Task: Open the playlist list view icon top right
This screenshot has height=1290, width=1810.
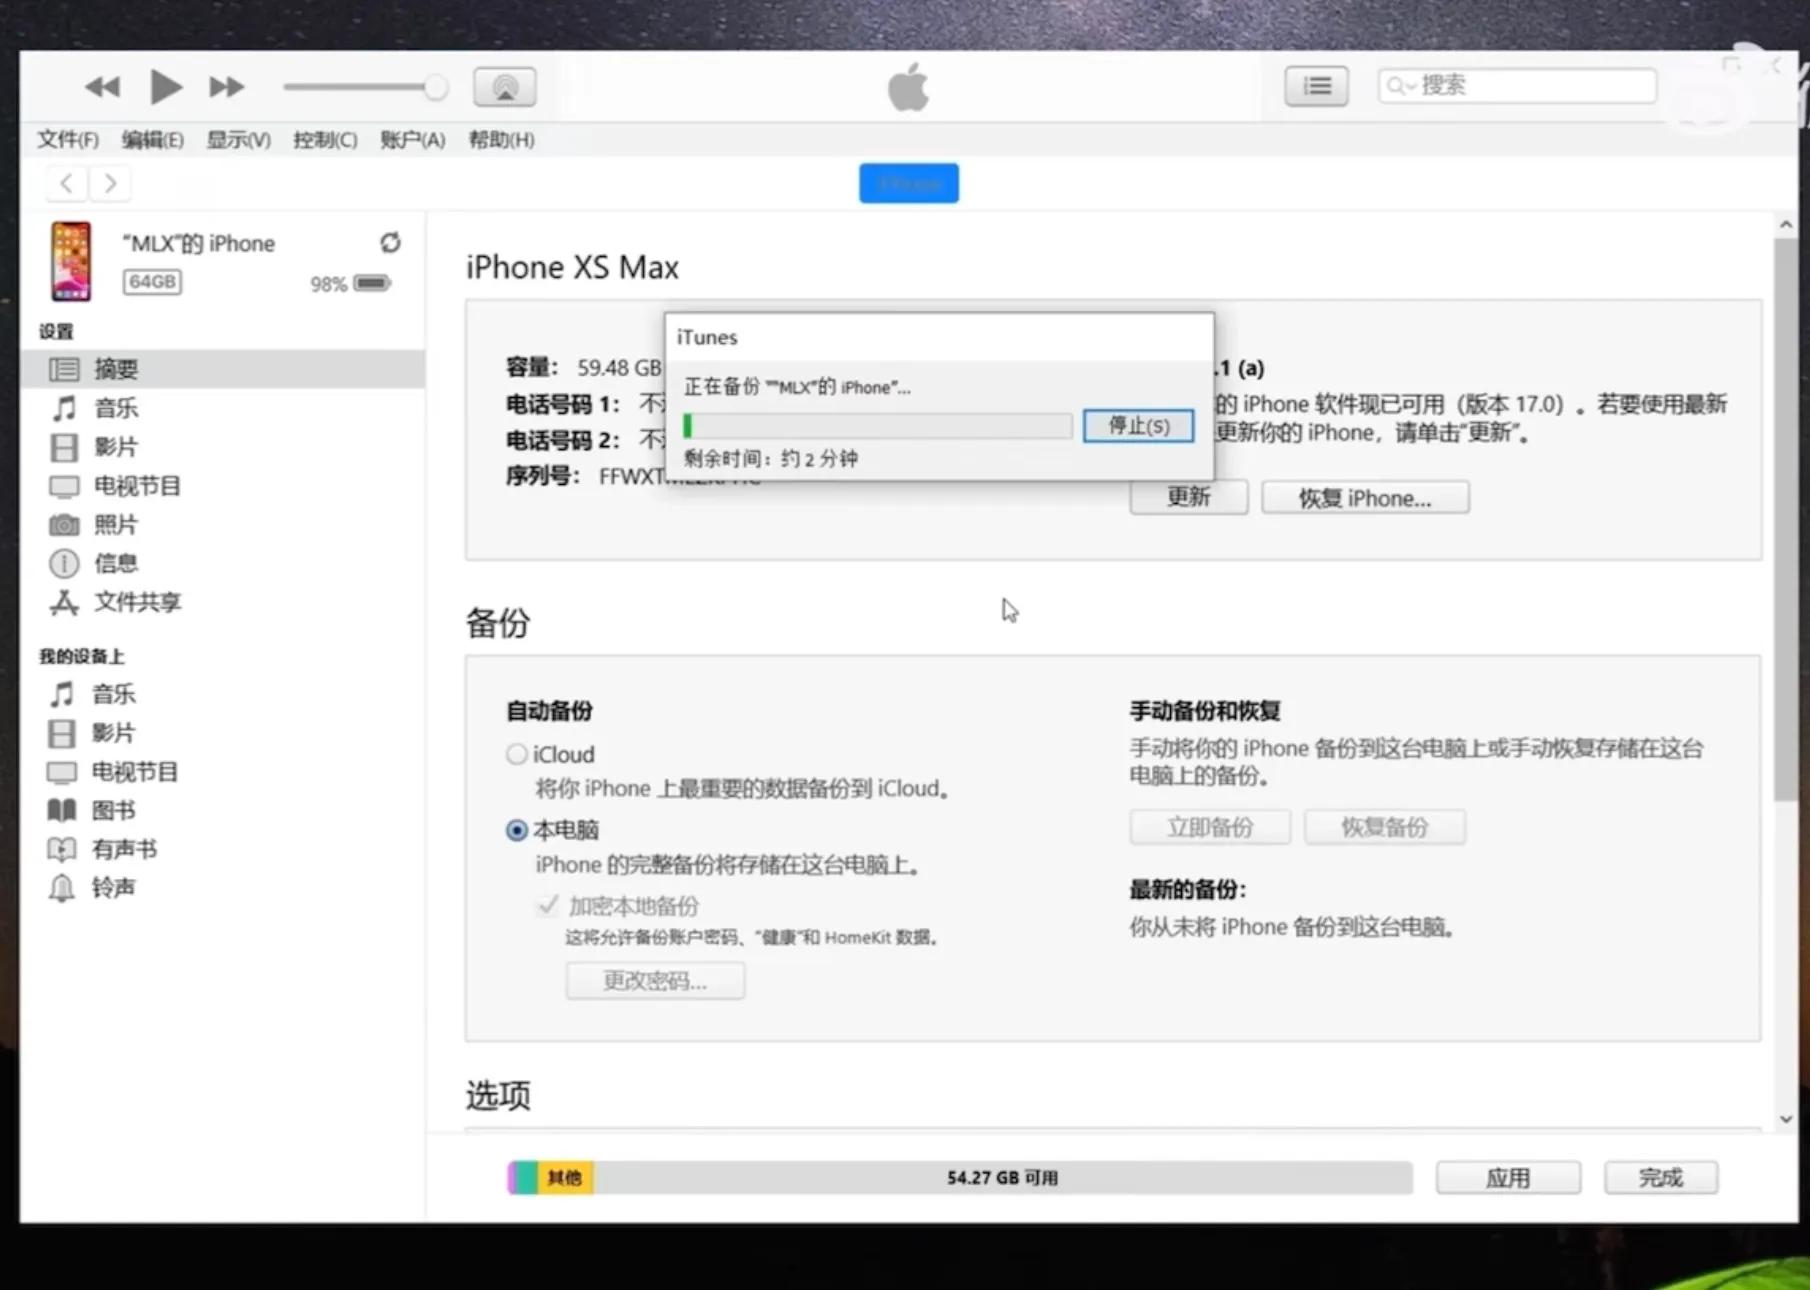Action: (x=1316, y=86)
